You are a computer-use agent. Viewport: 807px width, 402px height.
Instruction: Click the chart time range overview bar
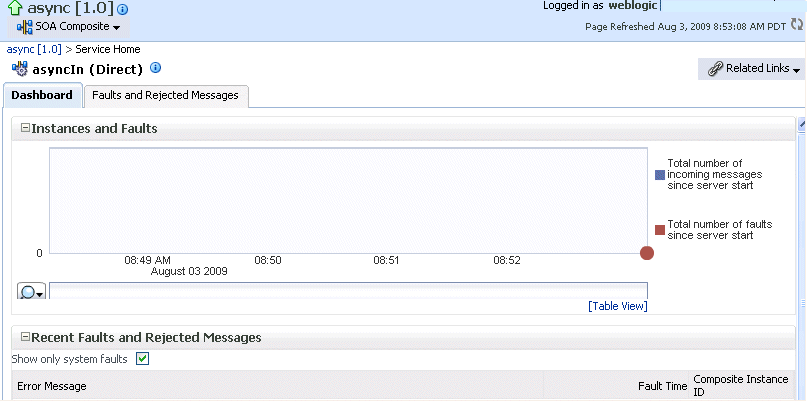click(x=348, y=291)
